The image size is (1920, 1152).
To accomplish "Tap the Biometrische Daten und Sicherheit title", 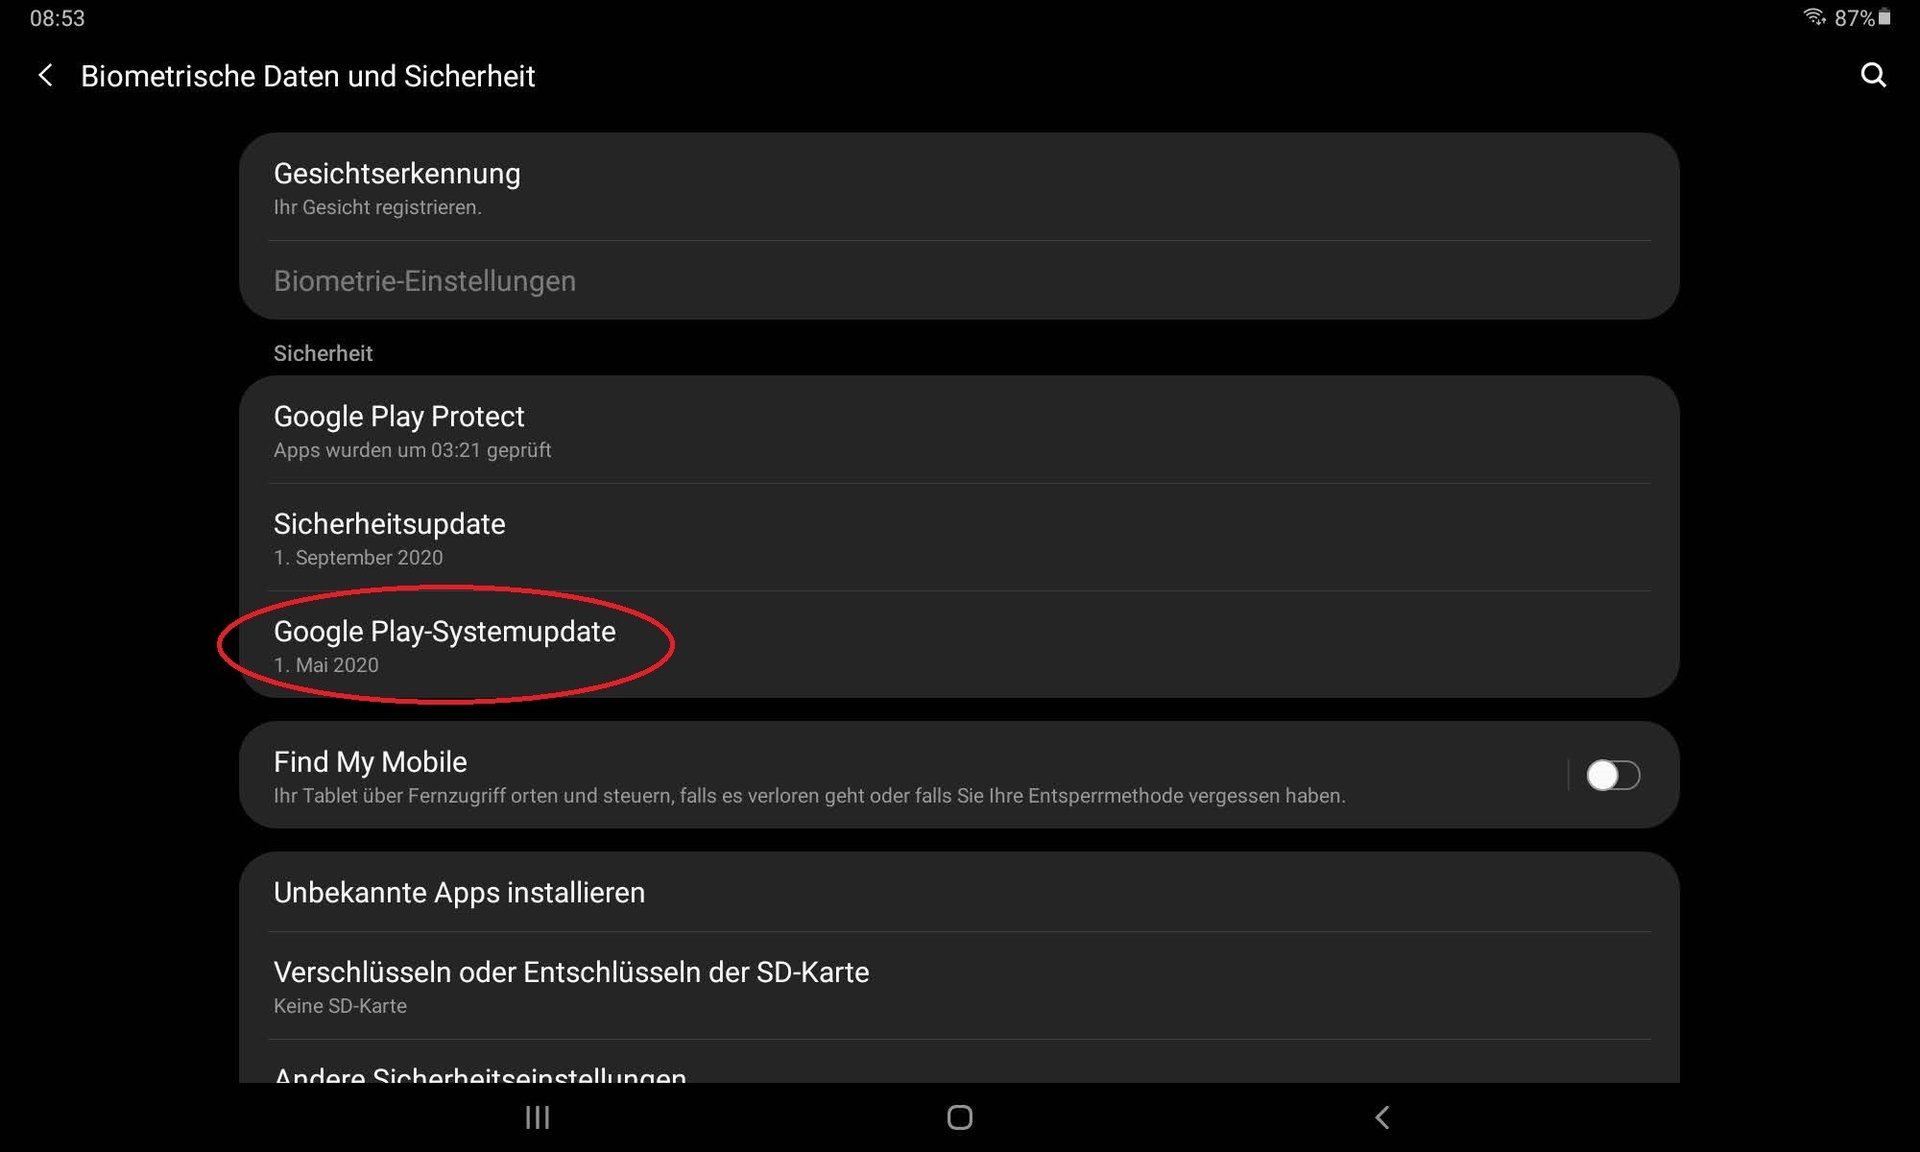I will [308, 76].
